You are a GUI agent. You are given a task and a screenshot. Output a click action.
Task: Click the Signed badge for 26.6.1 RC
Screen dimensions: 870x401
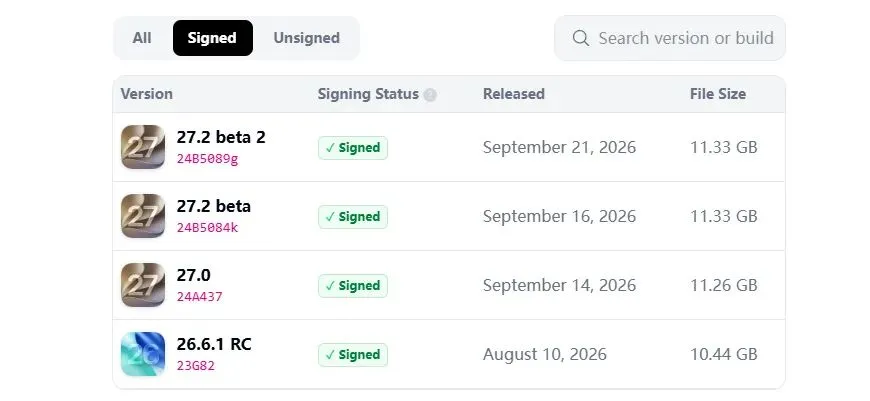click(x=353, y=354)
